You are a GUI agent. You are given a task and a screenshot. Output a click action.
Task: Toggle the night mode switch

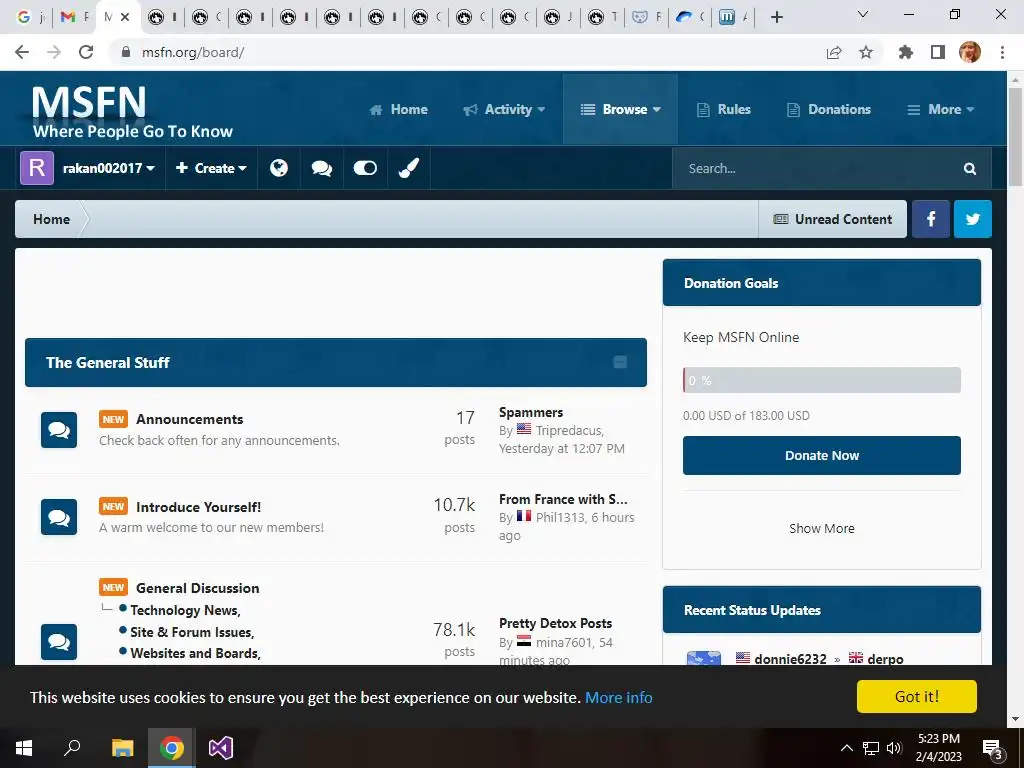point(365,168)
